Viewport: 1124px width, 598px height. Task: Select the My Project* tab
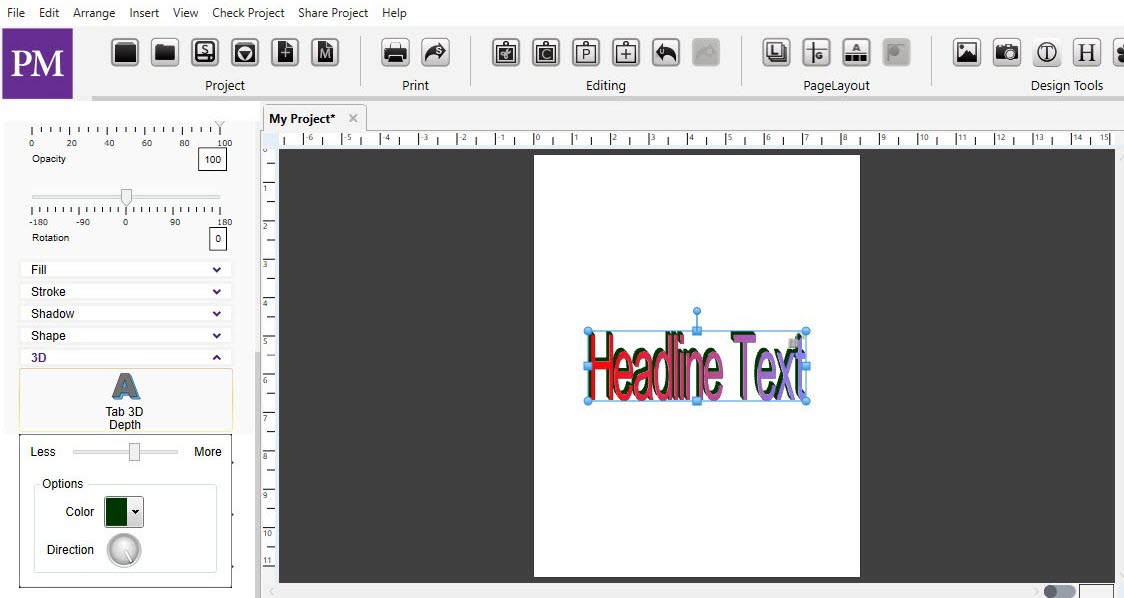point(303,118)
